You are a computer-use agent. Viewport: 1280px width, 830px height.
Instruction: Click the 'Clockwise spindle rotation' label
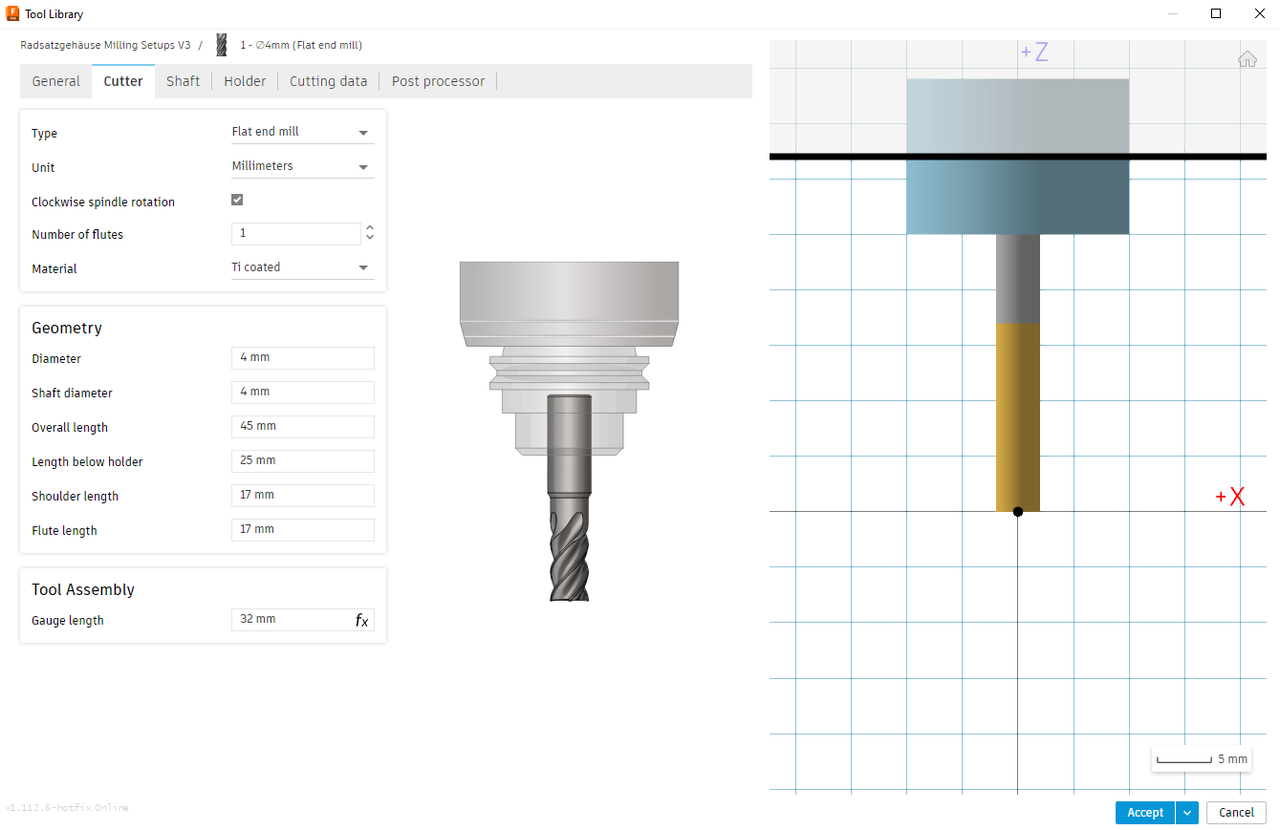pyautogui.click(x=103, y=202)
